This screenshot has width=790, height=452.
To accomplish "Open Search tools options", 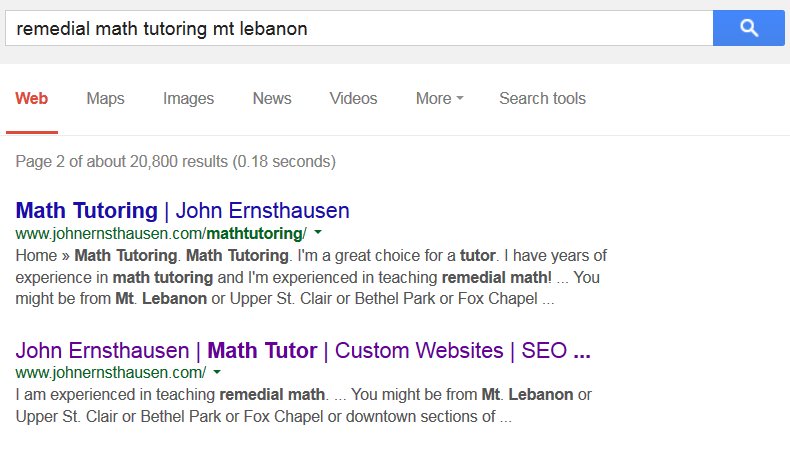I will (x=543, y=98).
